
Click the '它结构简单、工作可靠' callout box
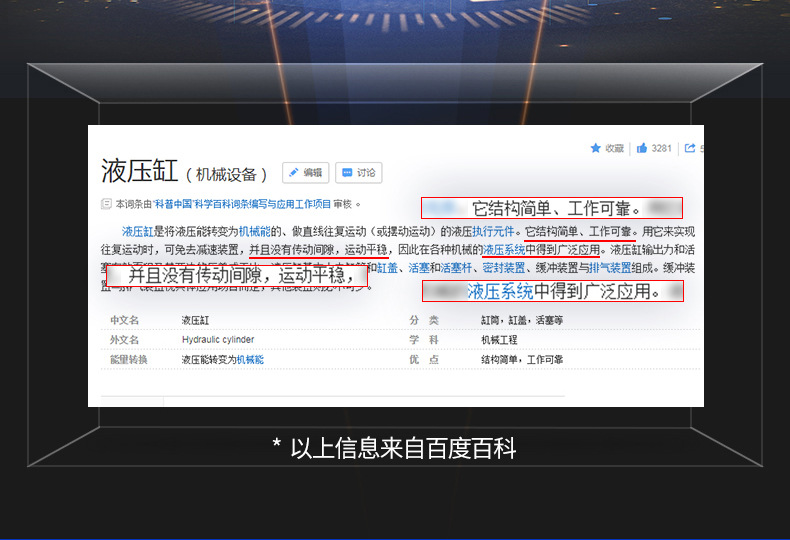[551, 208]
